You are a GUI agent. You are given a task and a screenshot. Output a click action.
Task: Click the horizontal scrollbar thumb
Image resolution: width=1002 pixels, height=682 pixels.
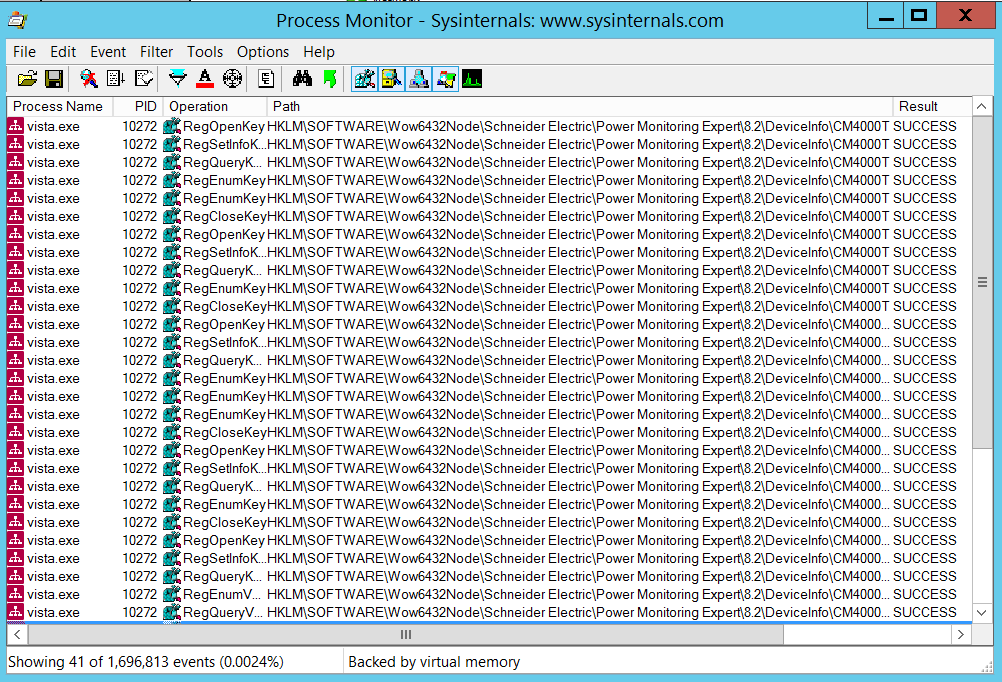(406, 635)
